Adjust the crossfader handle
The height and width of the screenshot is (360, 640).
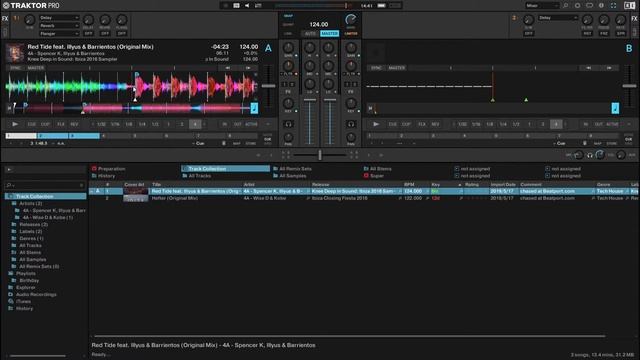point(320,155)
